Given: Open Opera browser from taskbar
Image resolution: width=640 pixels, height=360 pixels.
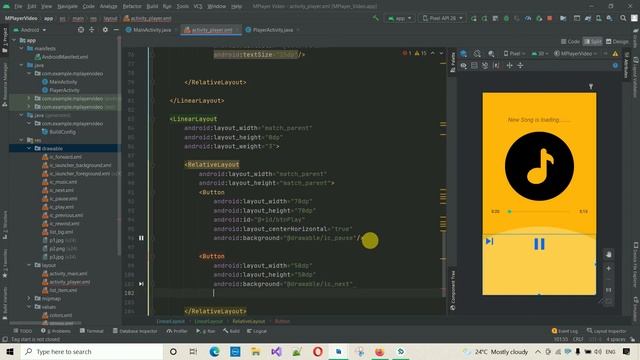Looking at the screenshot, I should coord(318,351).
